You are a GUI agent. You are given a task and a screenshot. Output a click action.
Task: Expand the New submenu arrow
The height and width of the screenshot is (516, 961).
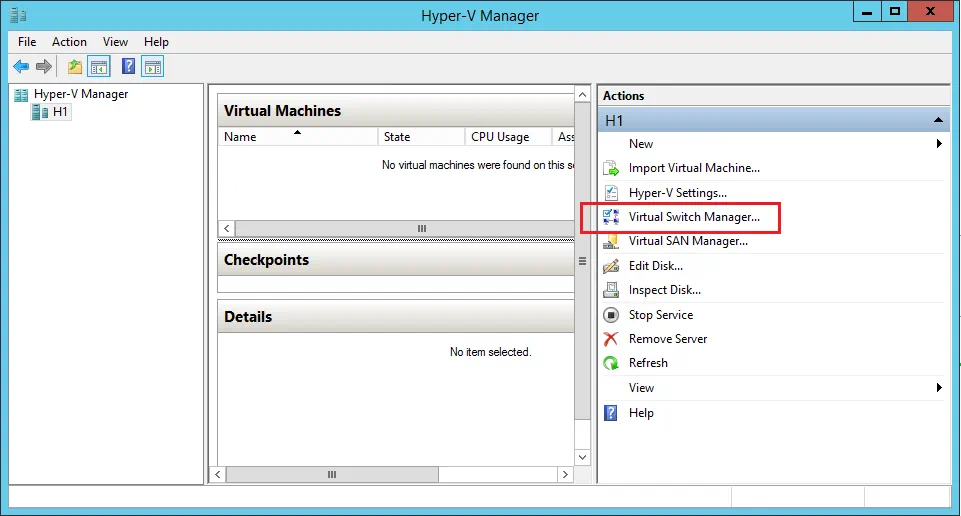(x=939, y=144)
